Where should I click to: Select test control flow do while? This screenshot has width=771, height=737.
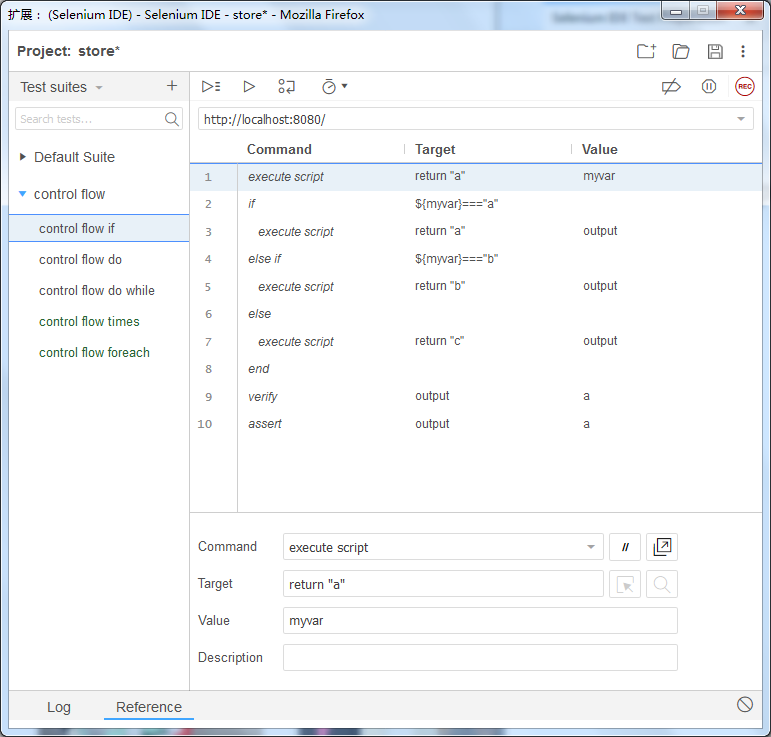[x=99, y=290]
